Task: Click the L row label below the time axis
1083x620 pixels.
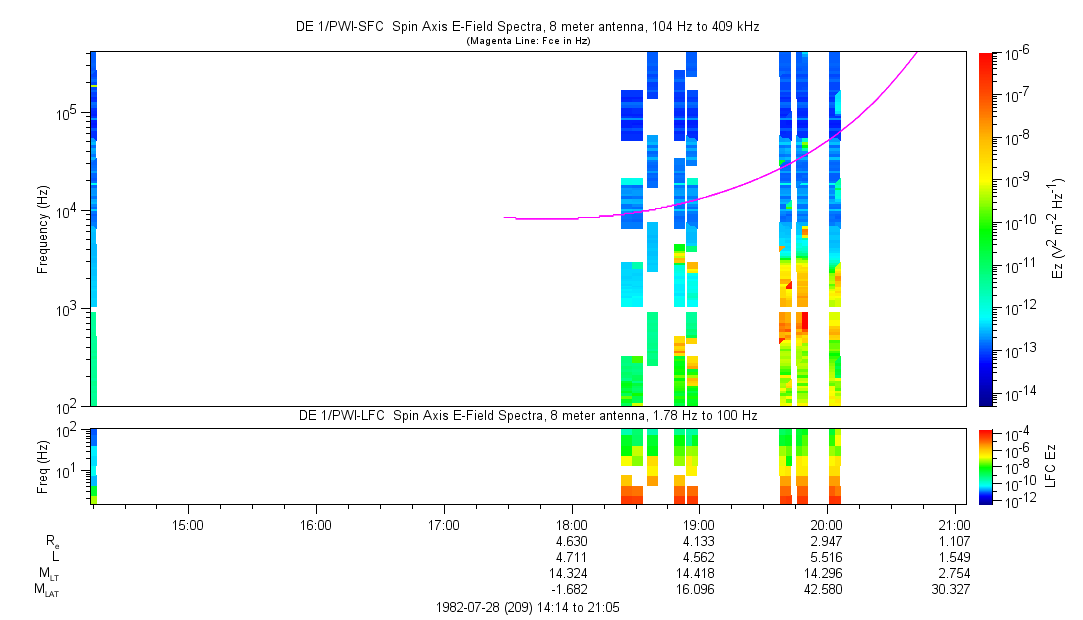Action: [55, 557]
